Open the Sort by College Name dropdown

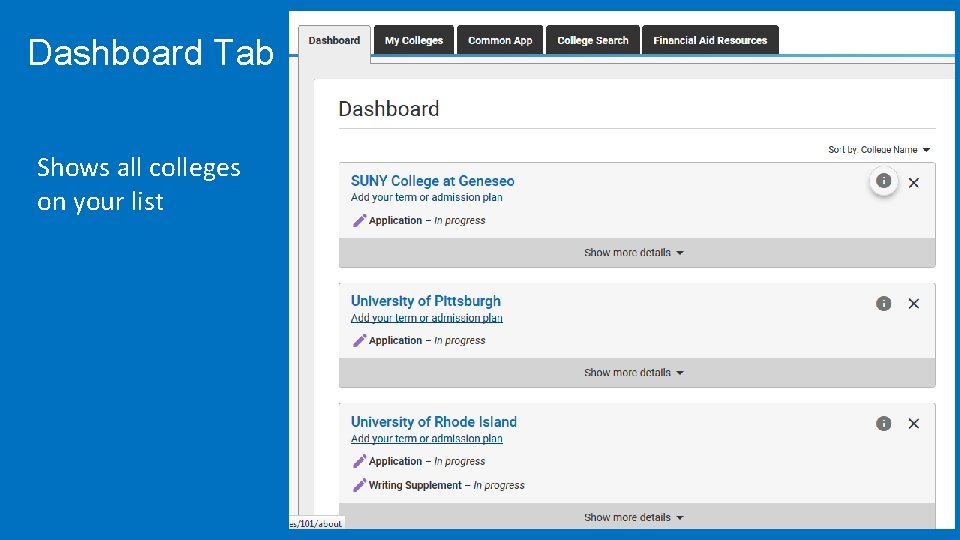[879, 150]
